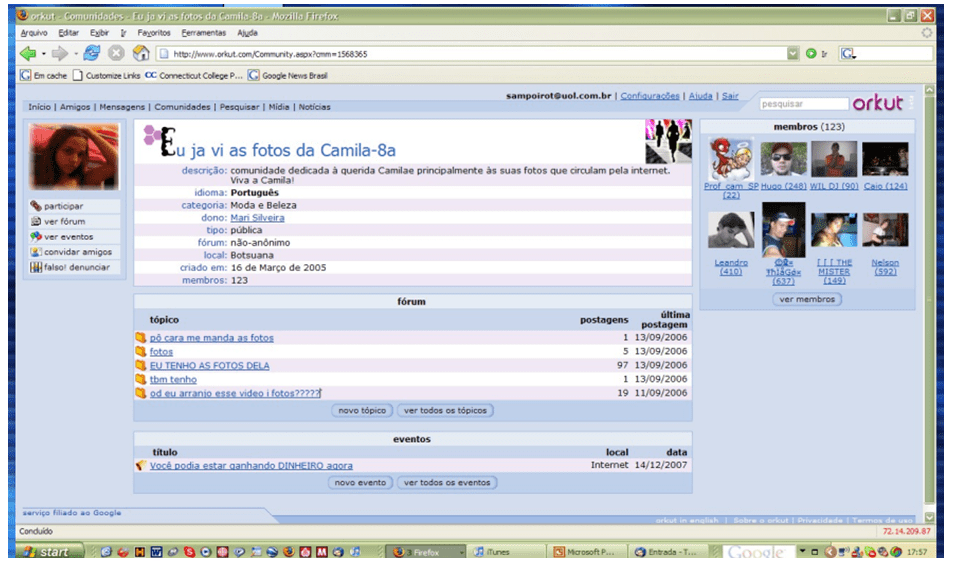Open event 'Você podia estar ganhando DINHEIRO agora'
959x568 pixels.
251,466
